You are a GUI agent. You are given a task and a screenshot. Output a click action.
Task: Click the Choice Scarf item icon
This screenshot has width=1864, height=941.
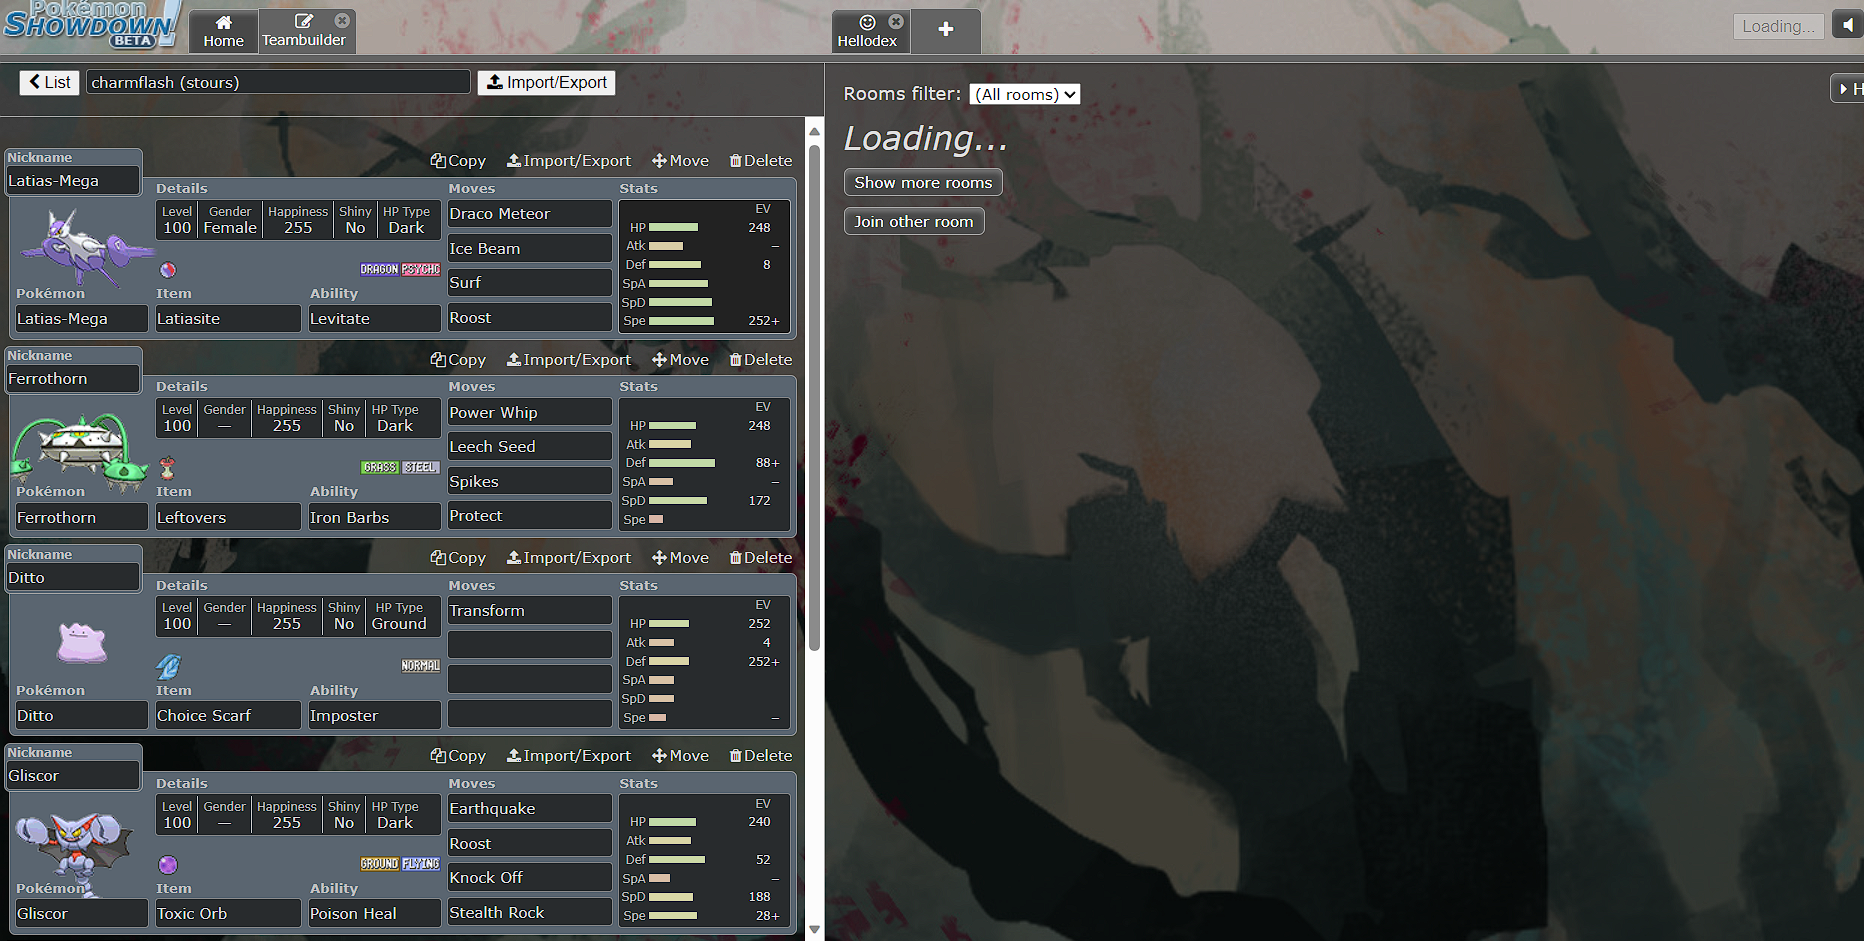point(169,665)
